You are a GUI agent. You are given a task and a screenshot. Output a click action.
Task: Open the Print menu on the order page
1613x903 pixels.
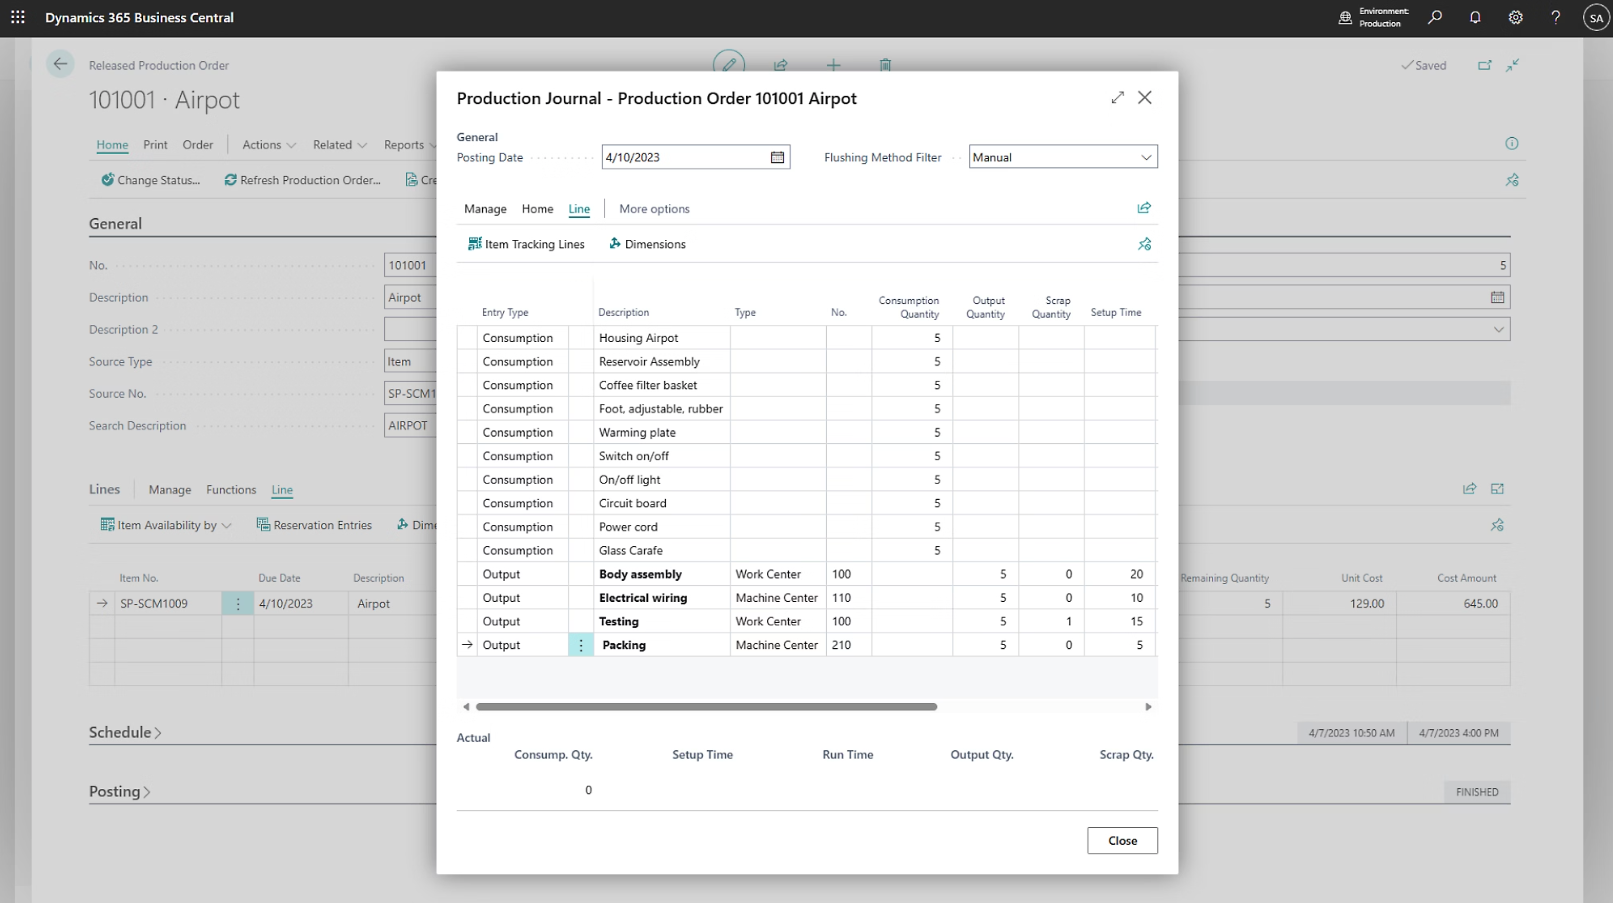pos(155,145)
